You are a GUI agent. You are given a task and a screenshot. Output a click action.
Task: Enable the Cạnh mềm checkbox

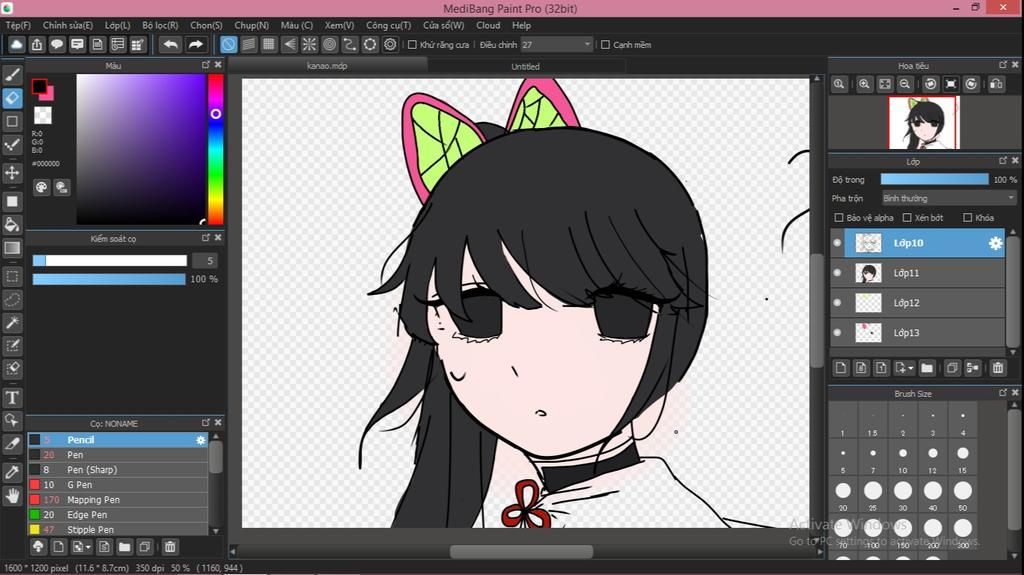click(605, 44)
